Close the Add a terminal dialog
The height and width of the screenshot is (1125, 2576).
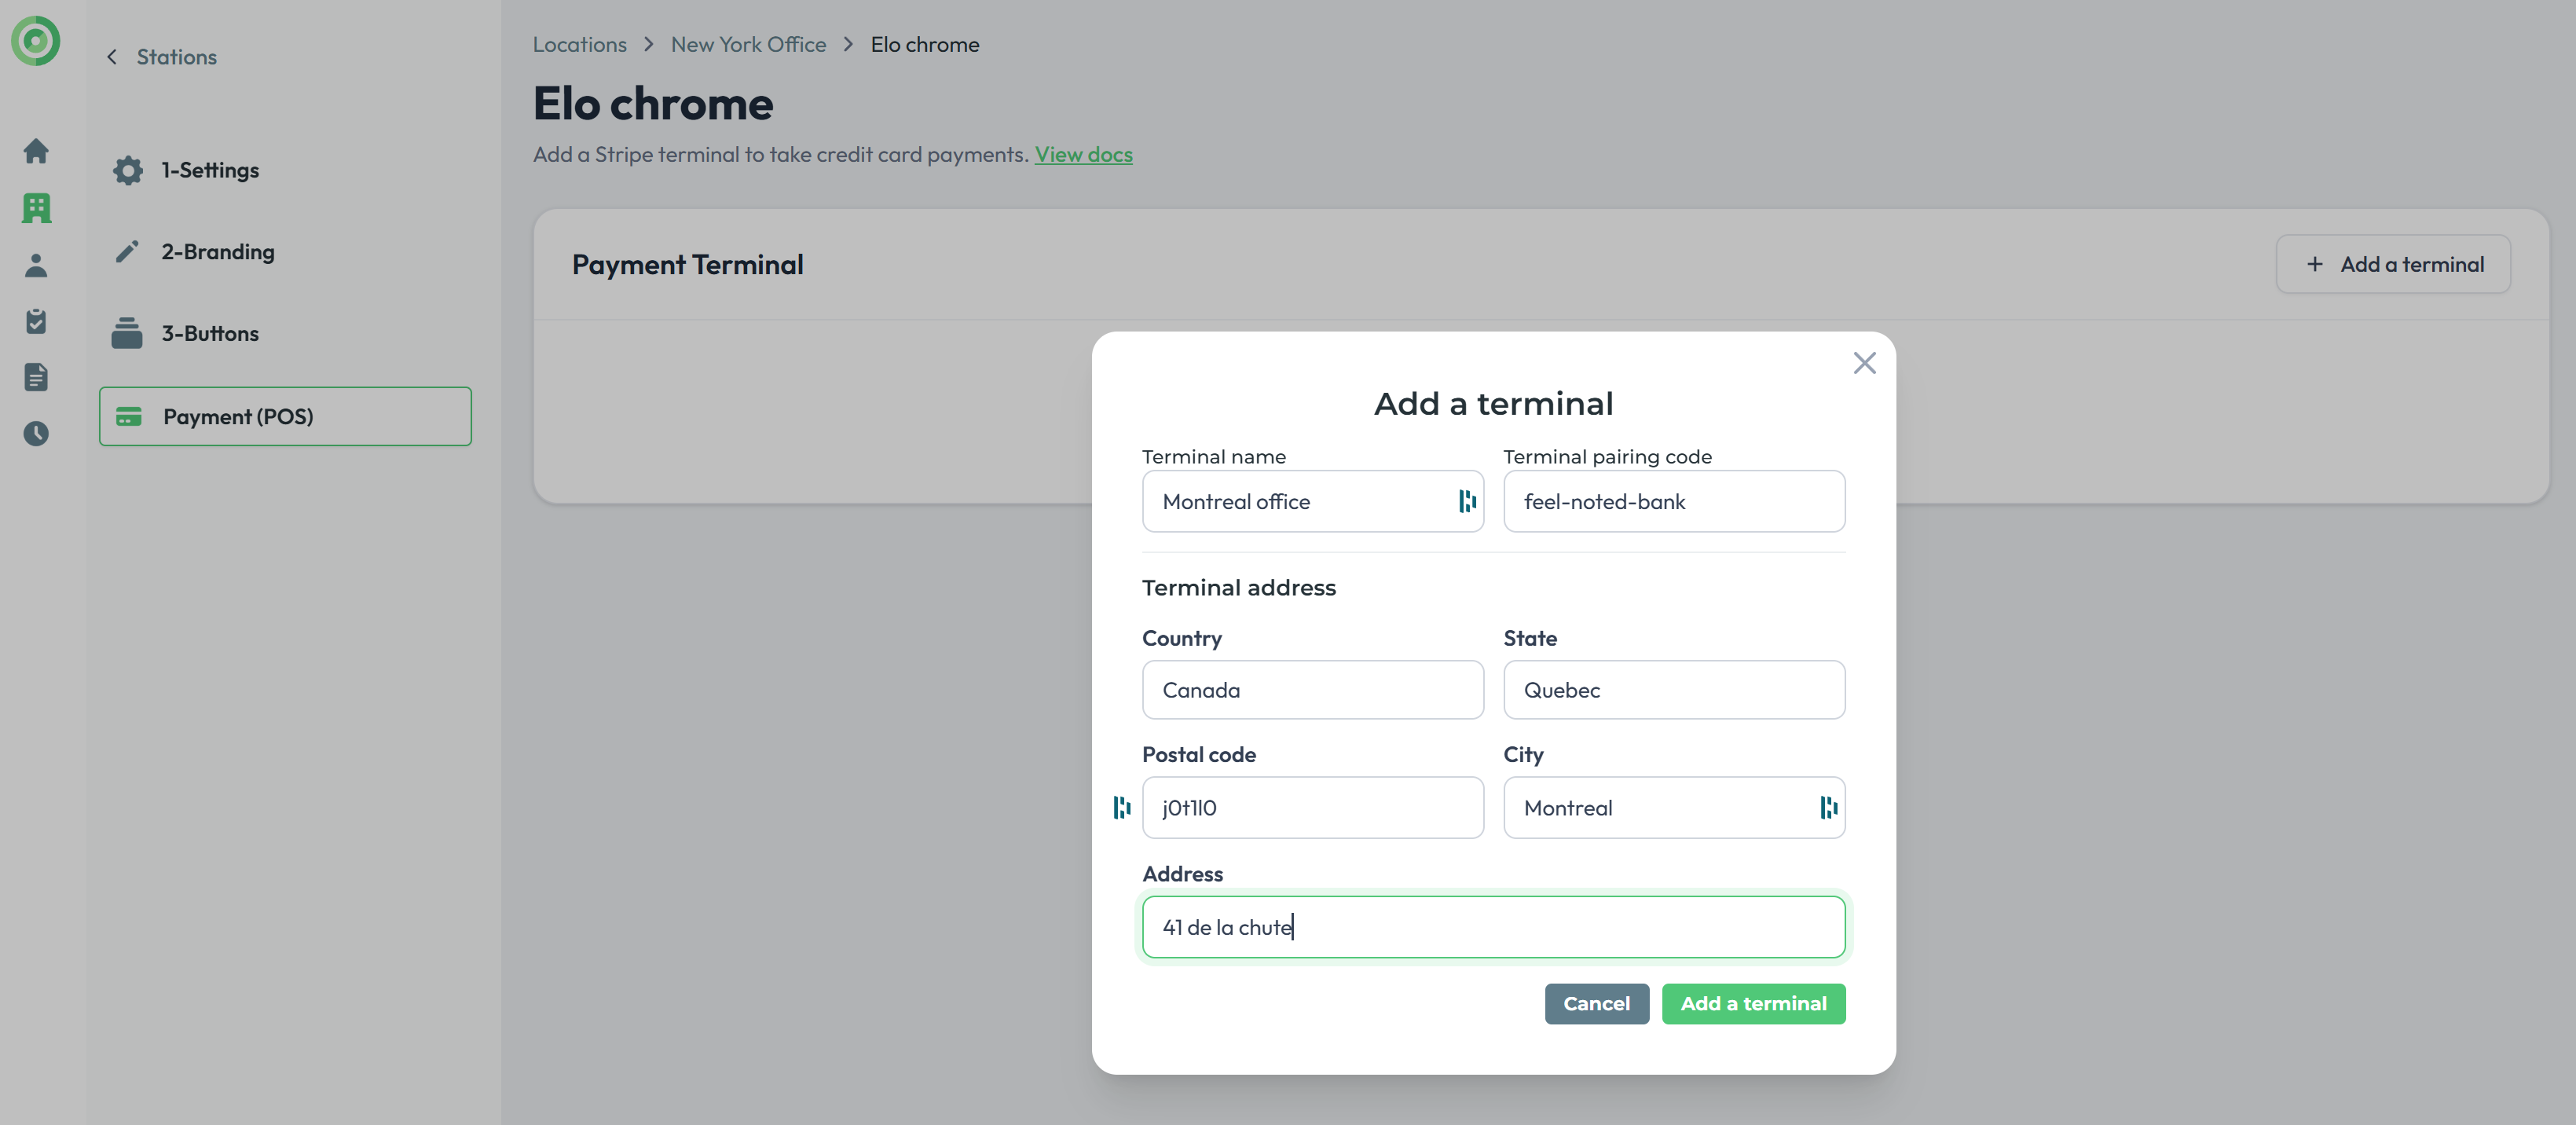coord(1864,363)
